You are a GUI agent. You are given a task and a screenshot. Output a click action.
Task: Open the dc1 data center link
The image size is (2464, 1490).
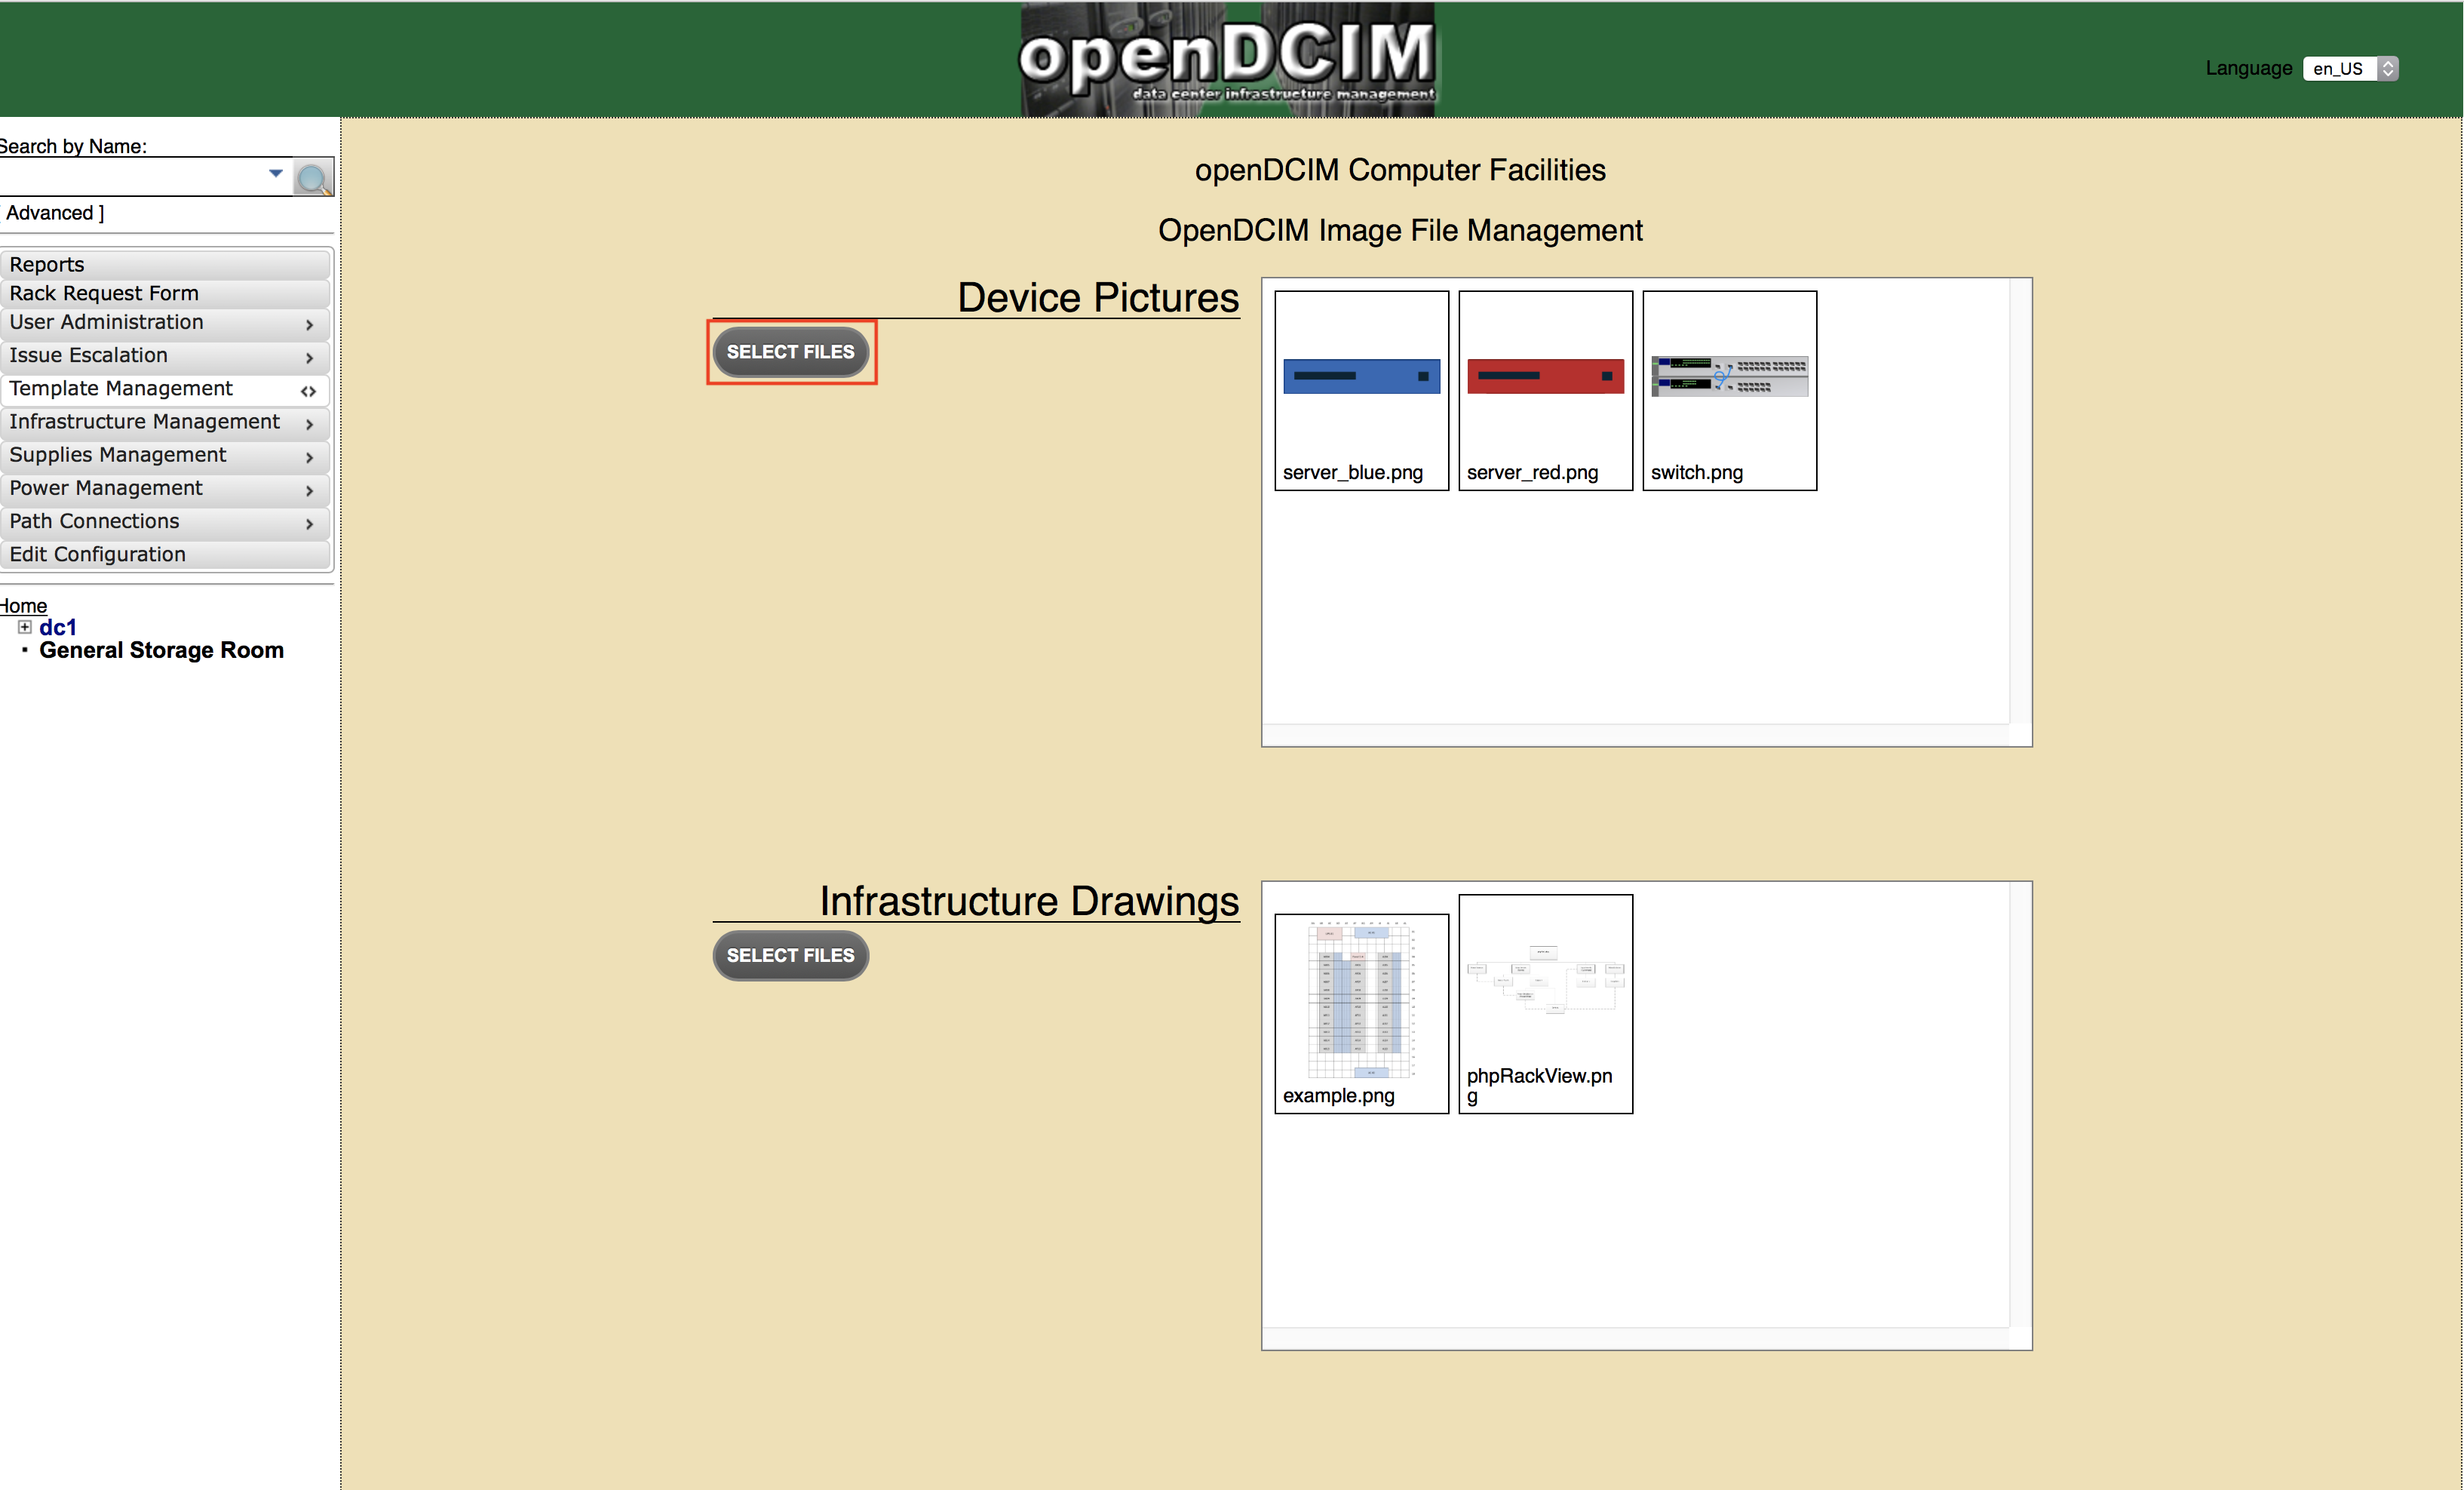58,627
